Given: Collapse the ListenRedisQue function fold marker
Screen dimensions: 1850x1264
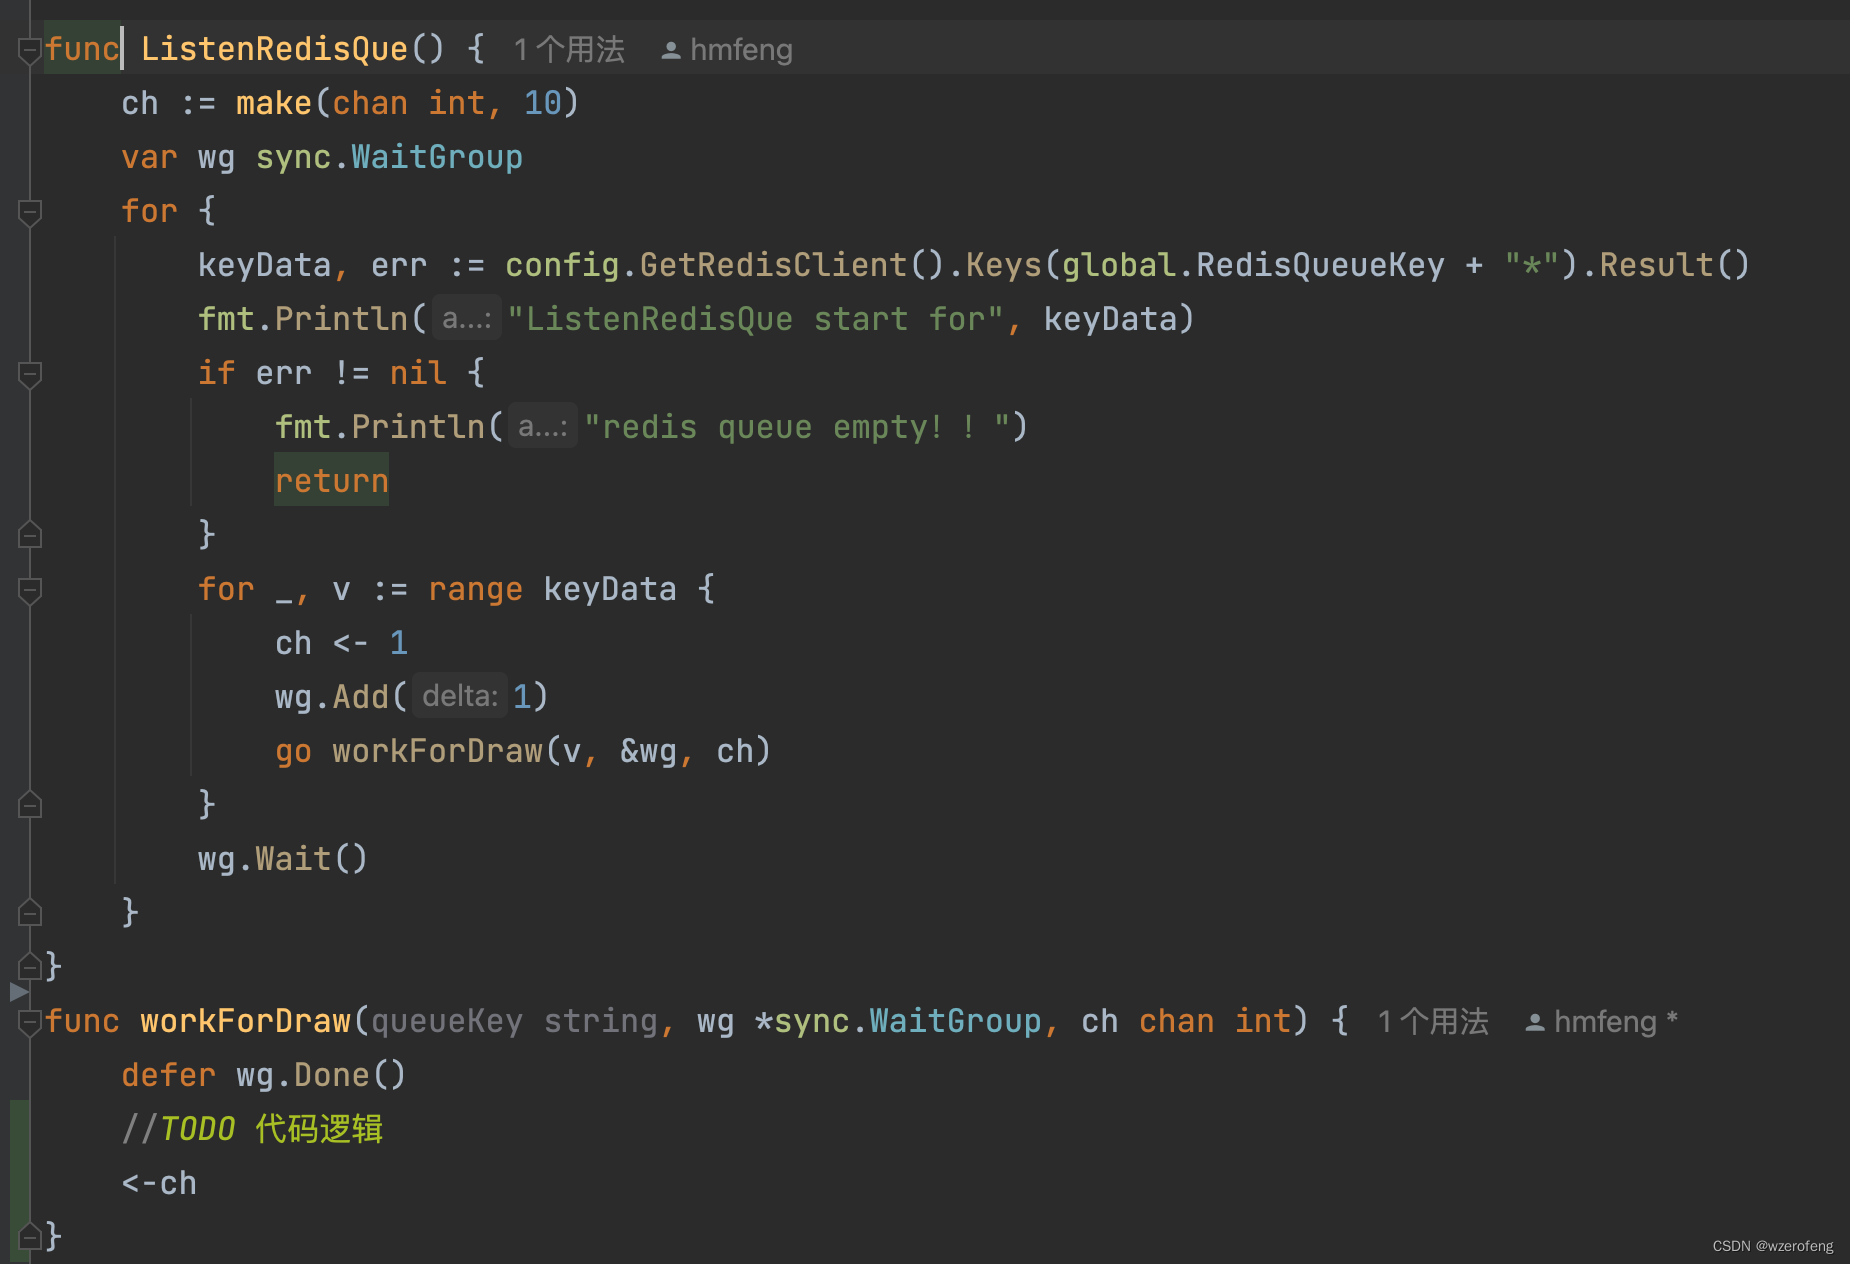Looking at the screenshot, I should coord(30,50).
